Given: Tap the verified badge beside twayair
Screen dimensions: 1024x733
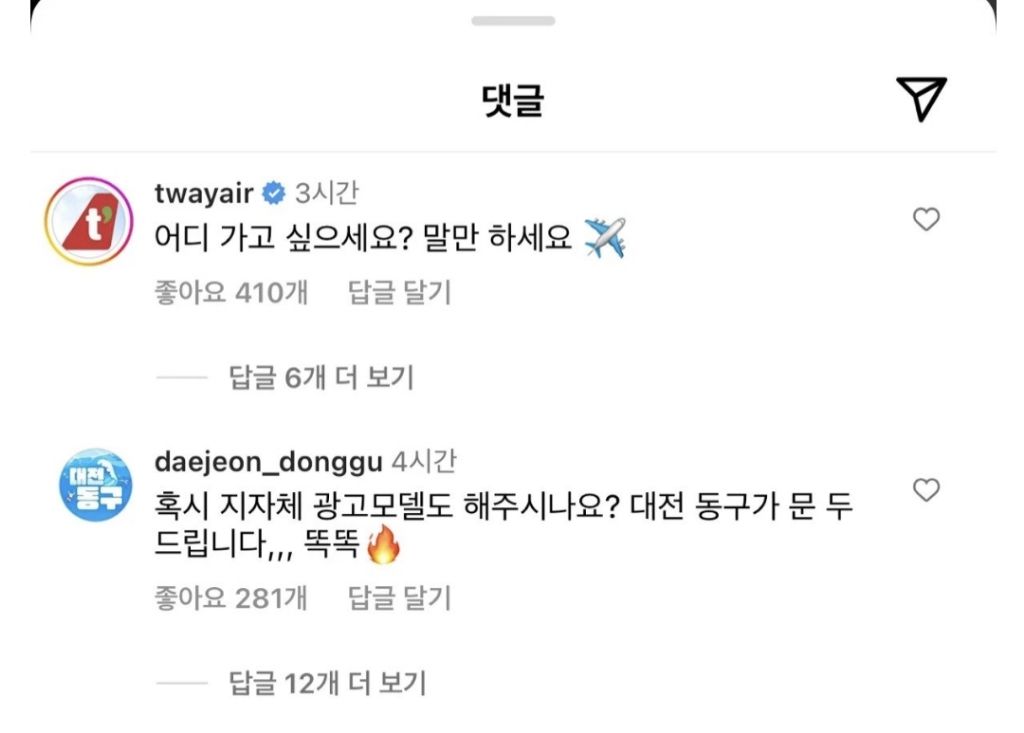Looking at the screenshot, I should 274,193.
